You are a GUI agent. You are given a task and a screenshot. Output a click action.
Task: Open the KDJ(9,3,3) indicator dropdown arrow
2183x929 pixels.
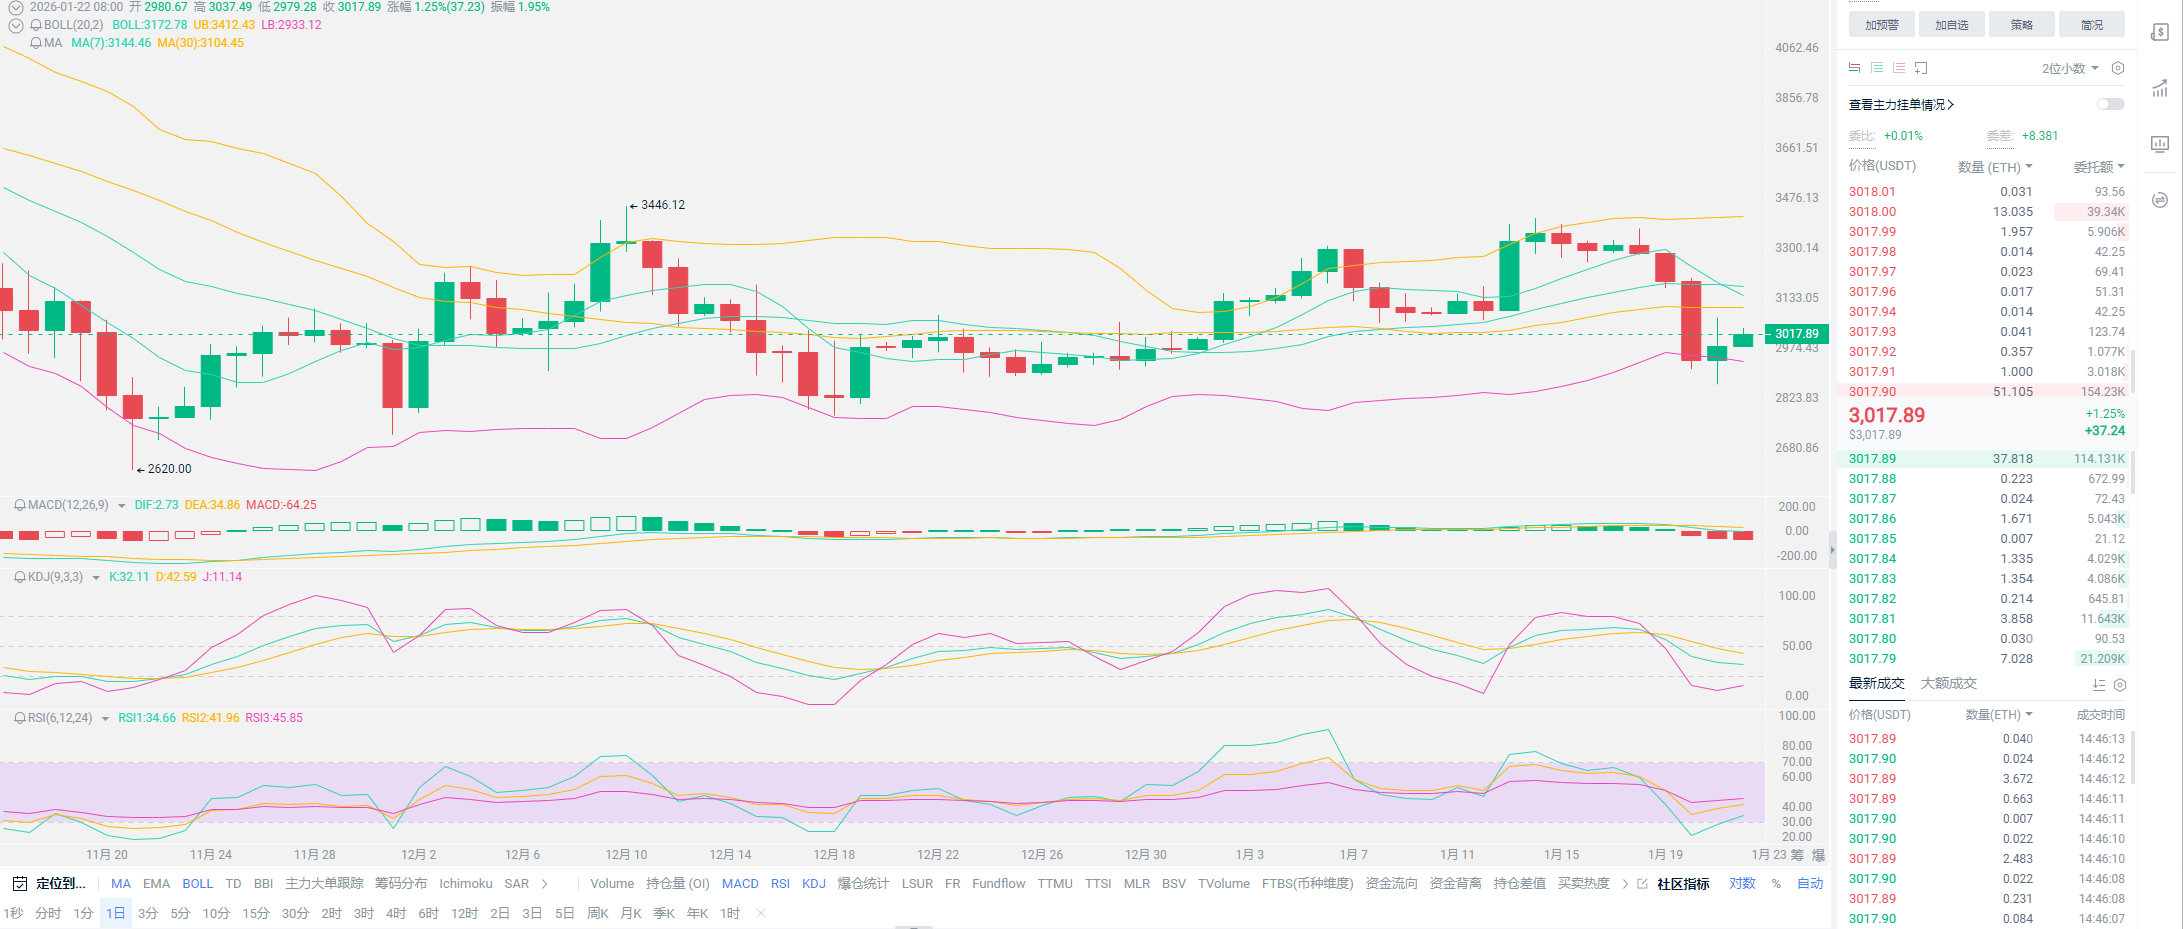click(96, 578)
